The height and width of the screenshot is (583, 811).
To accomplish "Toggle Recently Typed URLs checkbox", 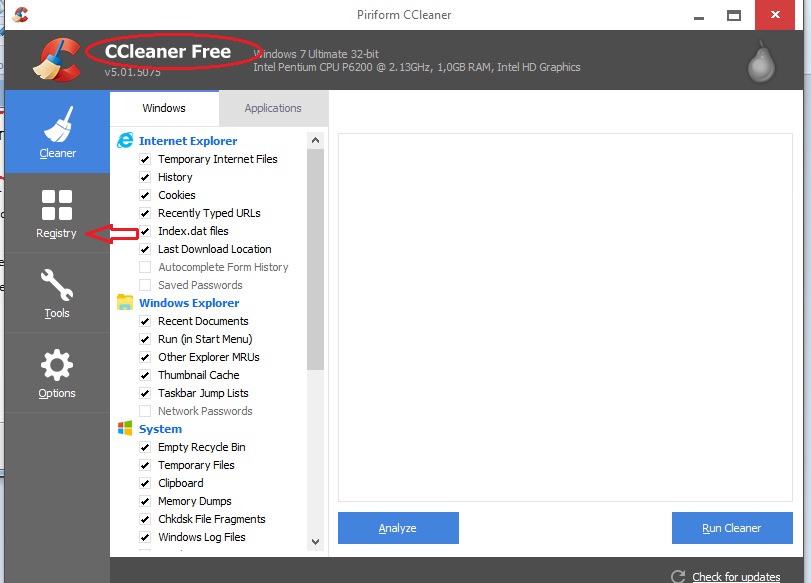I will [x=145, y=213].
